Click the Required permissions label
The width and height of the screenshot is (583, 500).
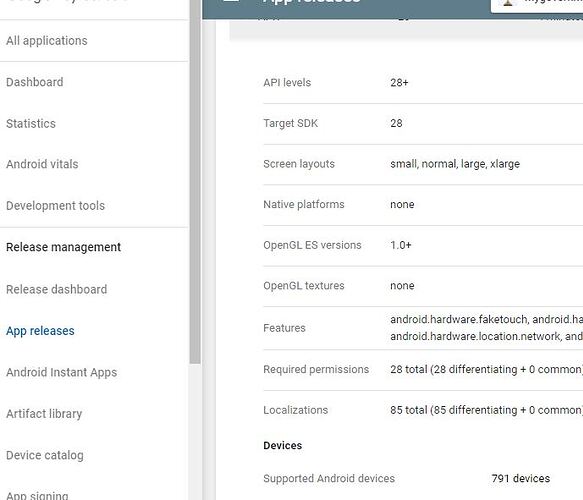tap(316, 370)
